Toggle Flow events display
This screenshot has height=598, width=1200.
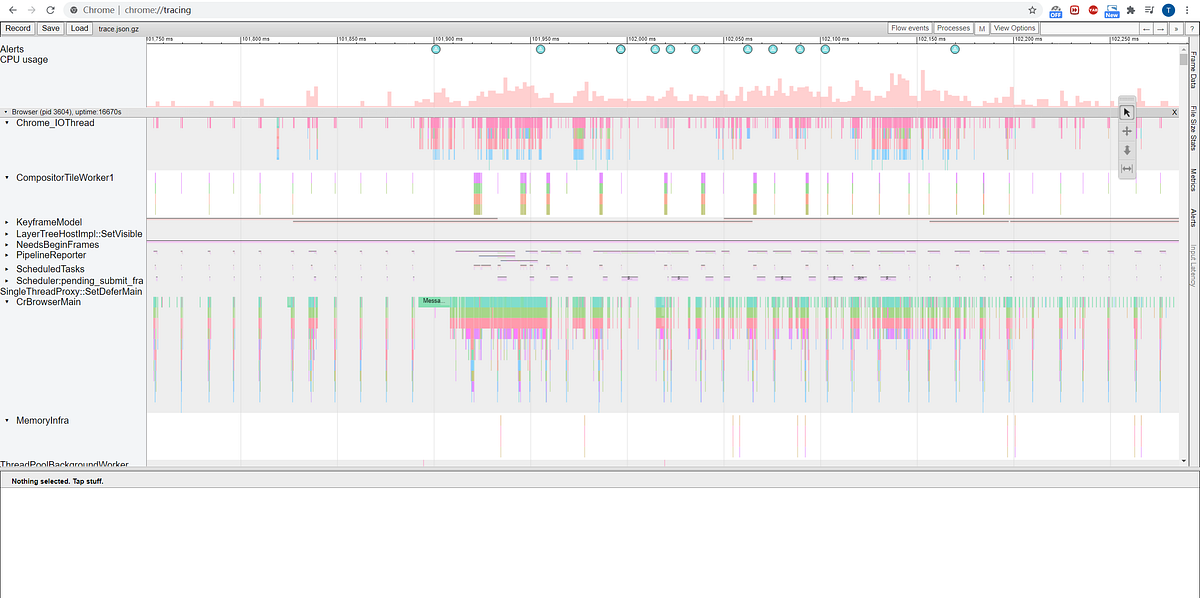point(908,28)
